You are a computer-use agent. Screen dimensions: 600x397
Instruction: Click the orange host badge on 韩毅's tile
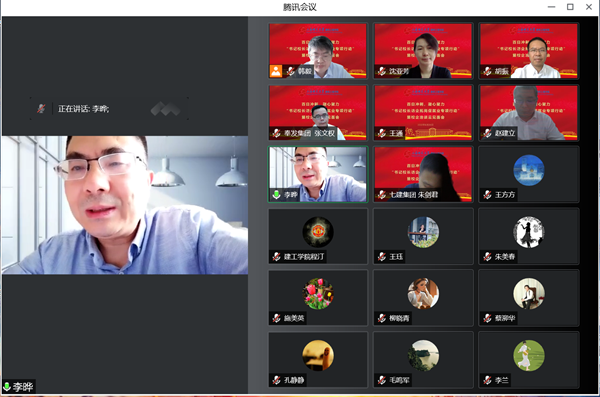point(276,71)
